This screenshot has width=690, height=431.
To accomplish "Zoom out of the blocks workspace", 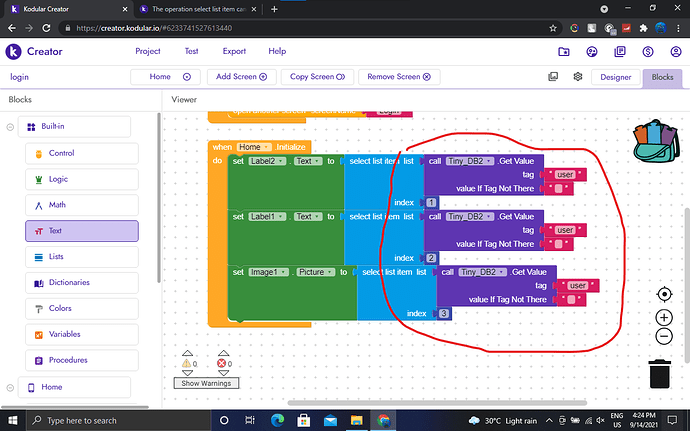I will click(x=664, y=337).
